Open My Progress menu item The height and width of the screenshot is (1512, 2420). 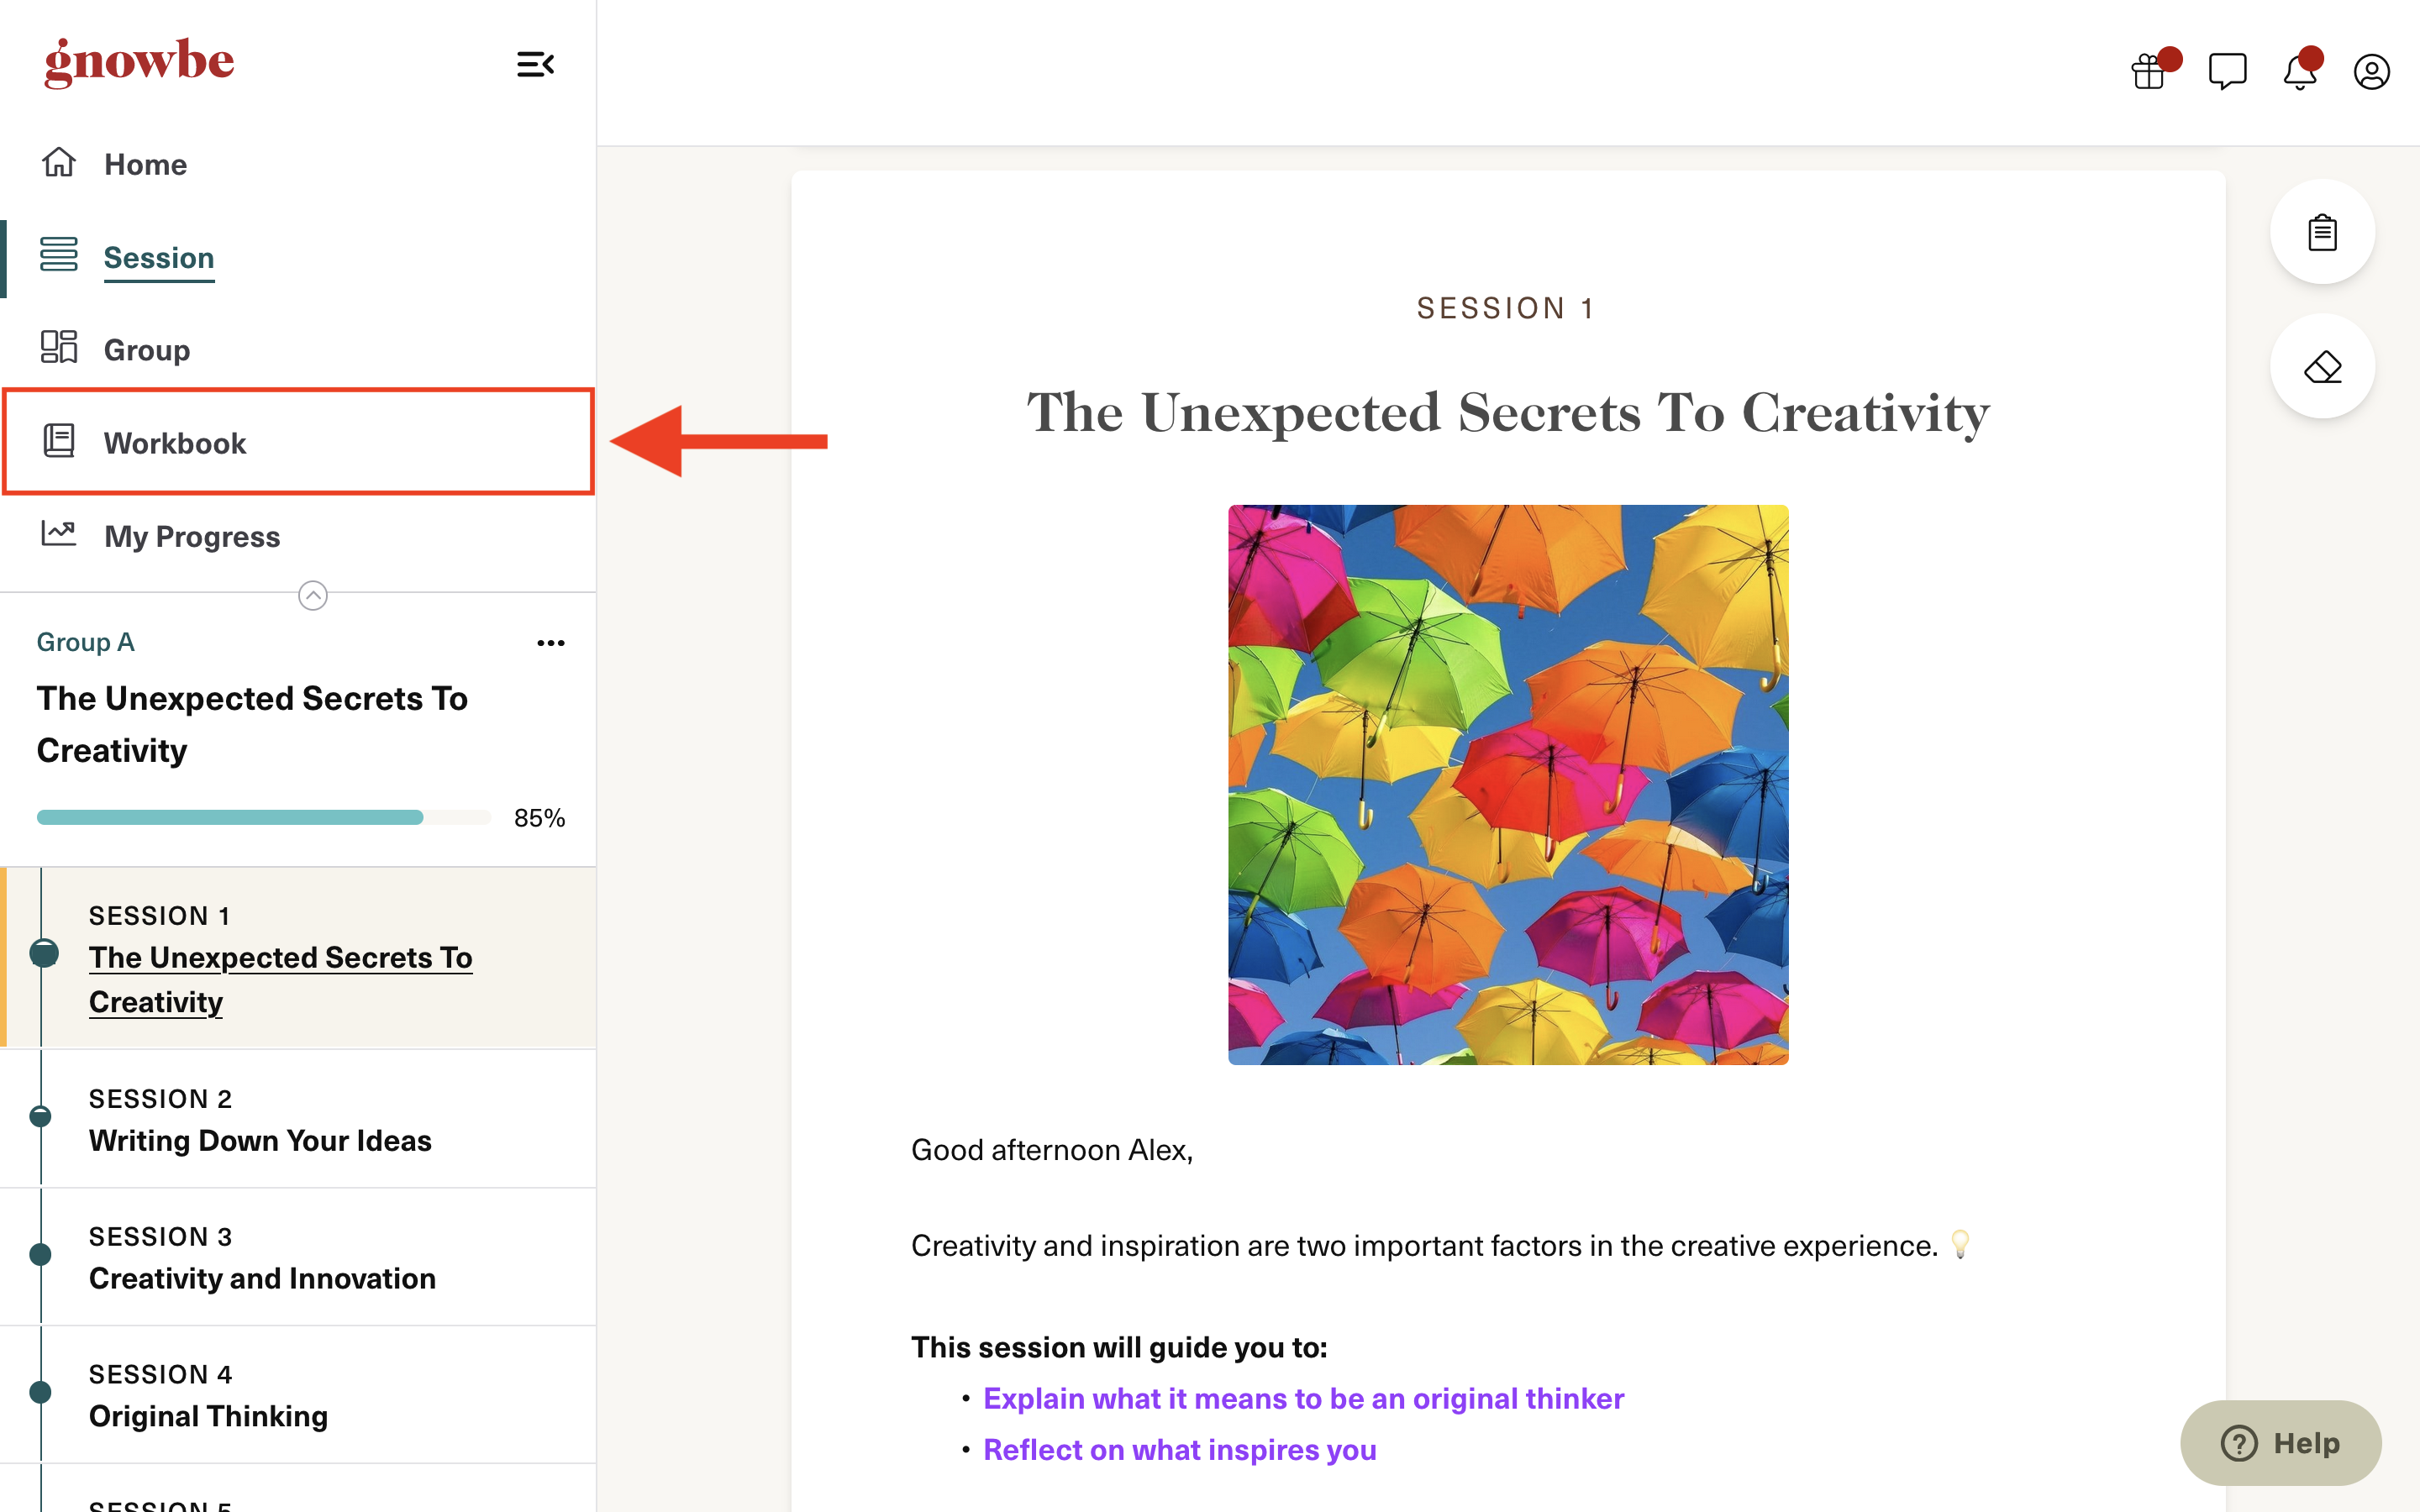(x=298, y=536)
